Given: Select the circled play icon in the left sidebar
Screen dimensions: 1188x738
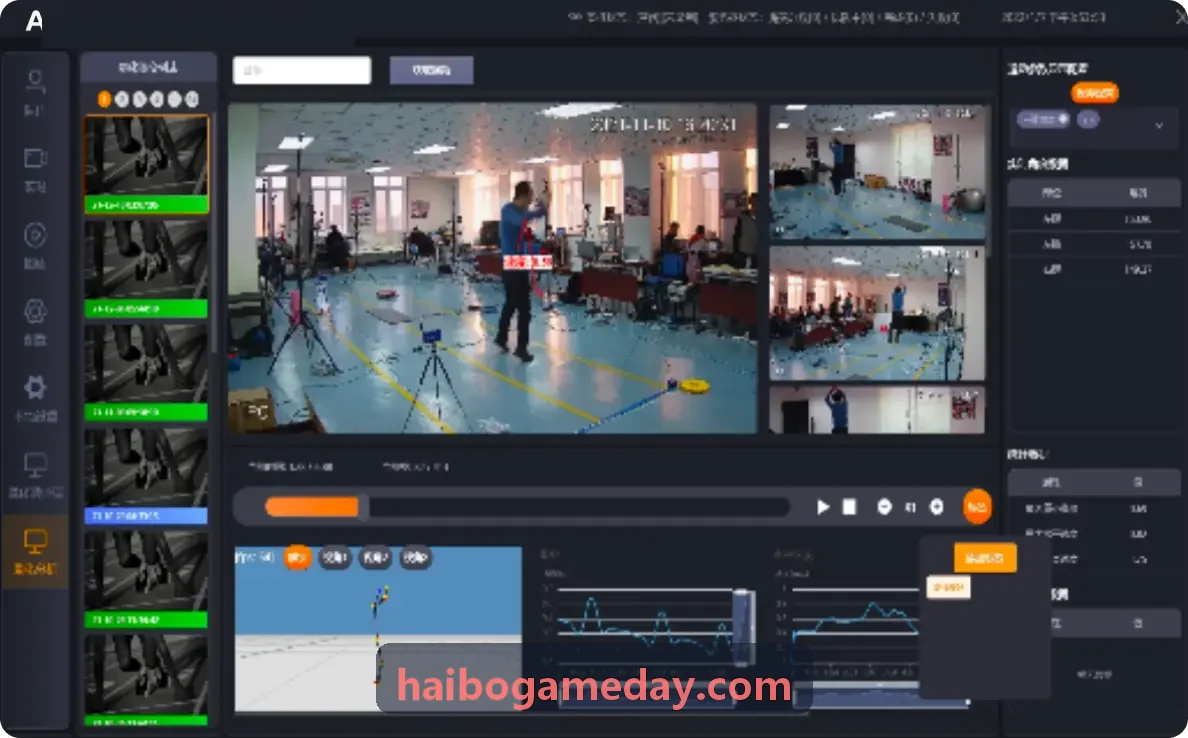Looking at the screenshot, I should pyautogui.click(x=35, y=235).
